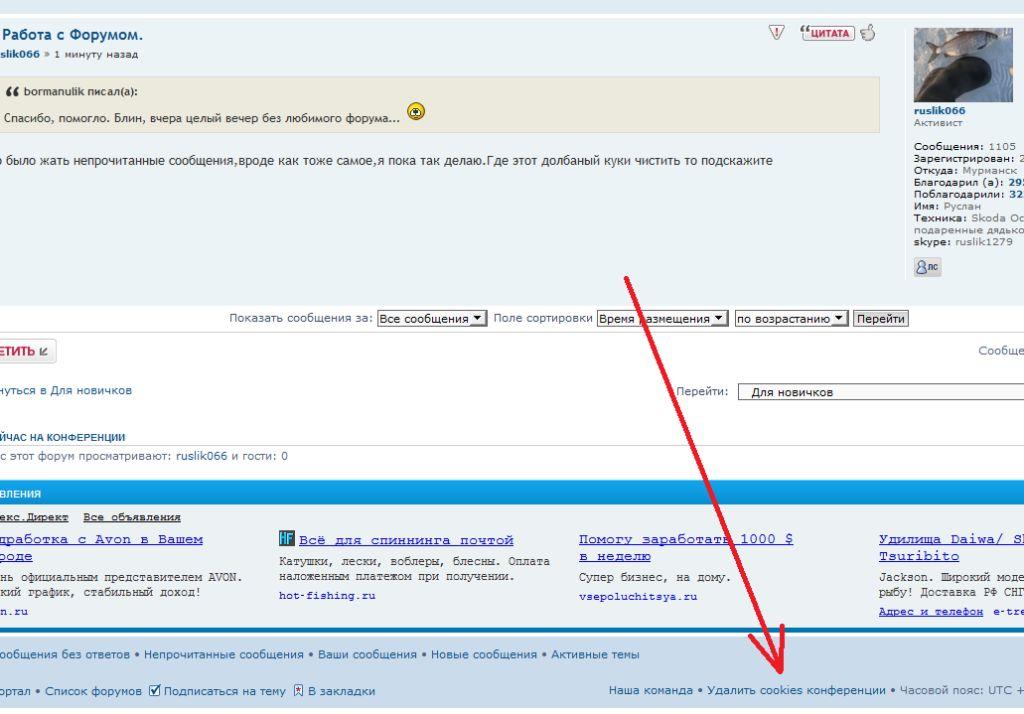Image resolution: width=1024 pixels, height=714 pixels.
Task: Open ruslik066 username profile link
Action: [x=939, y=111]
